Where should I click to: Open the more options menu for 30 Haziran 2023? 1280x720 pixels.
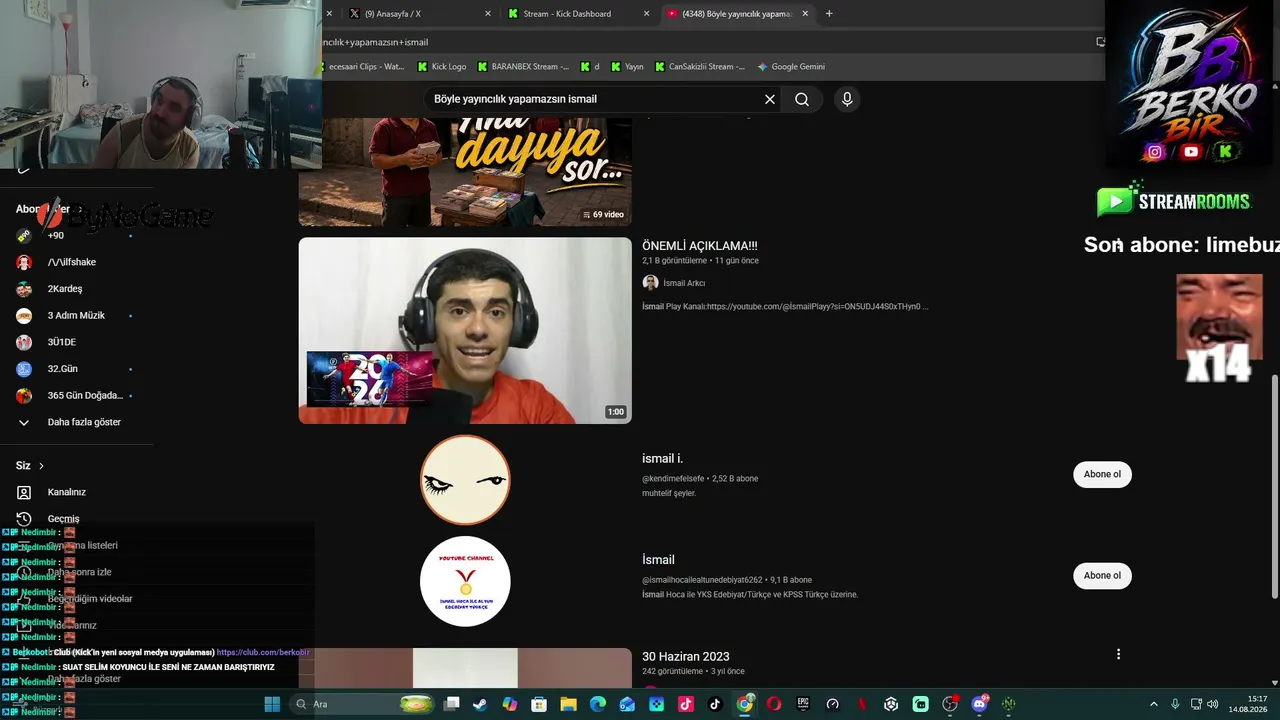[x=1118, y=654]
